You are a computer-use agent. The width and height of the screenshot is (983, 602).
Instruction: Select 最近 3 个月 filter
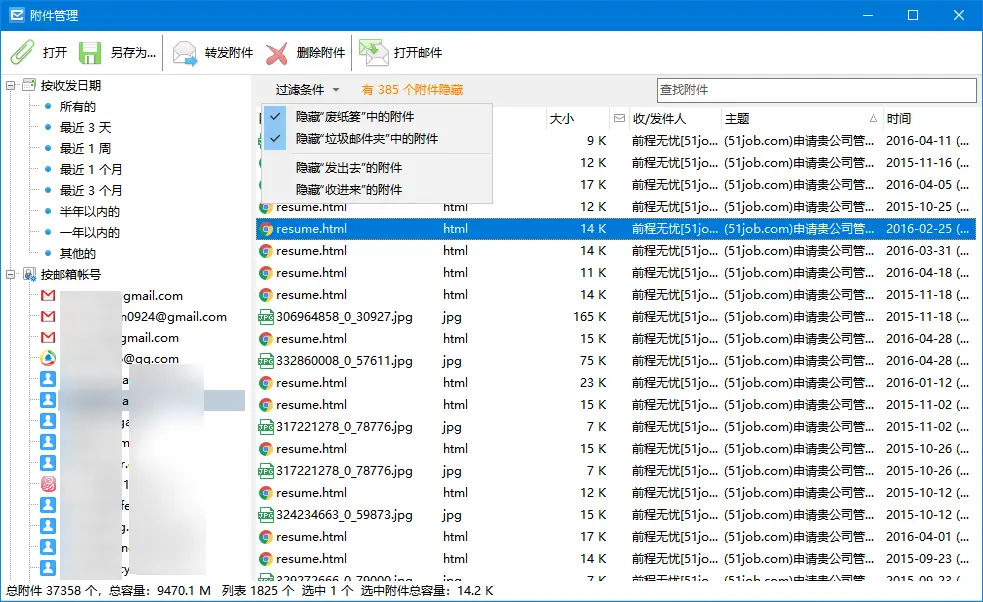pyautogui.click(x=91, y=191)
